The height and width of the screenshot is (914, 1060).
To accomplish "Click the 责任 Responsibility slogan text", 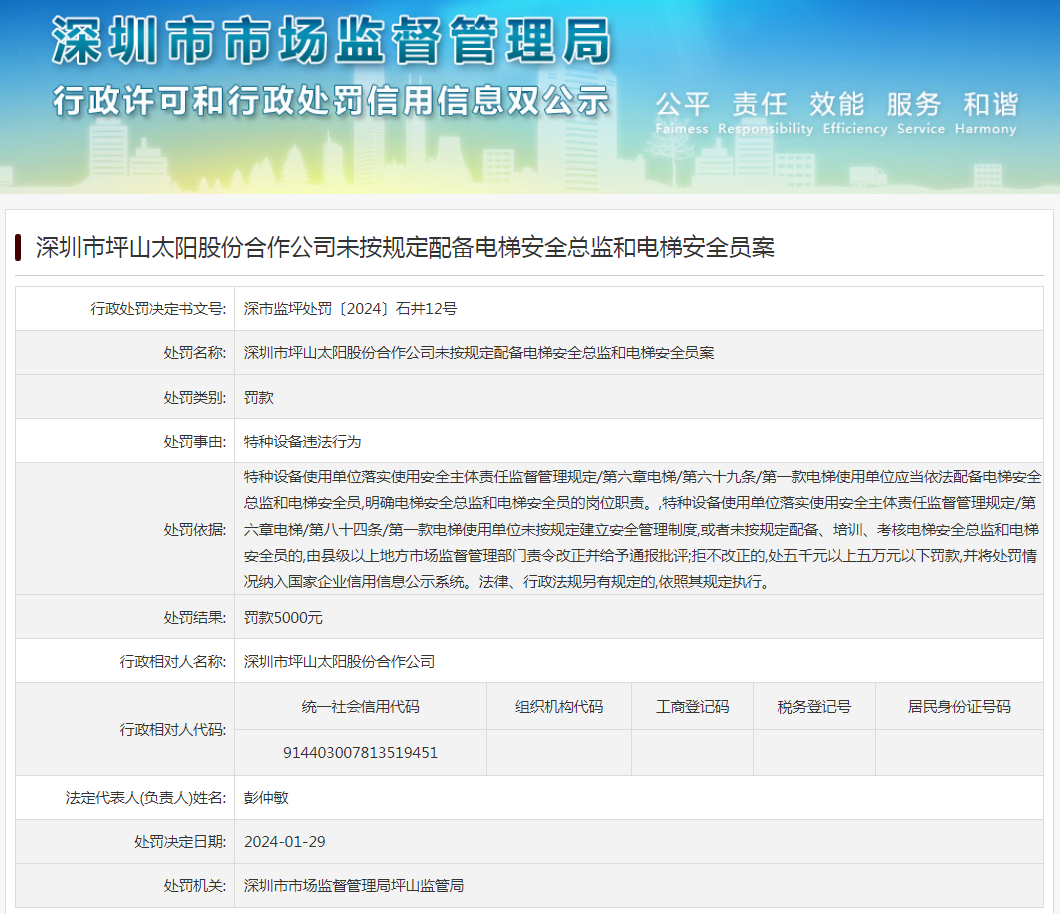I will (765, 113).
